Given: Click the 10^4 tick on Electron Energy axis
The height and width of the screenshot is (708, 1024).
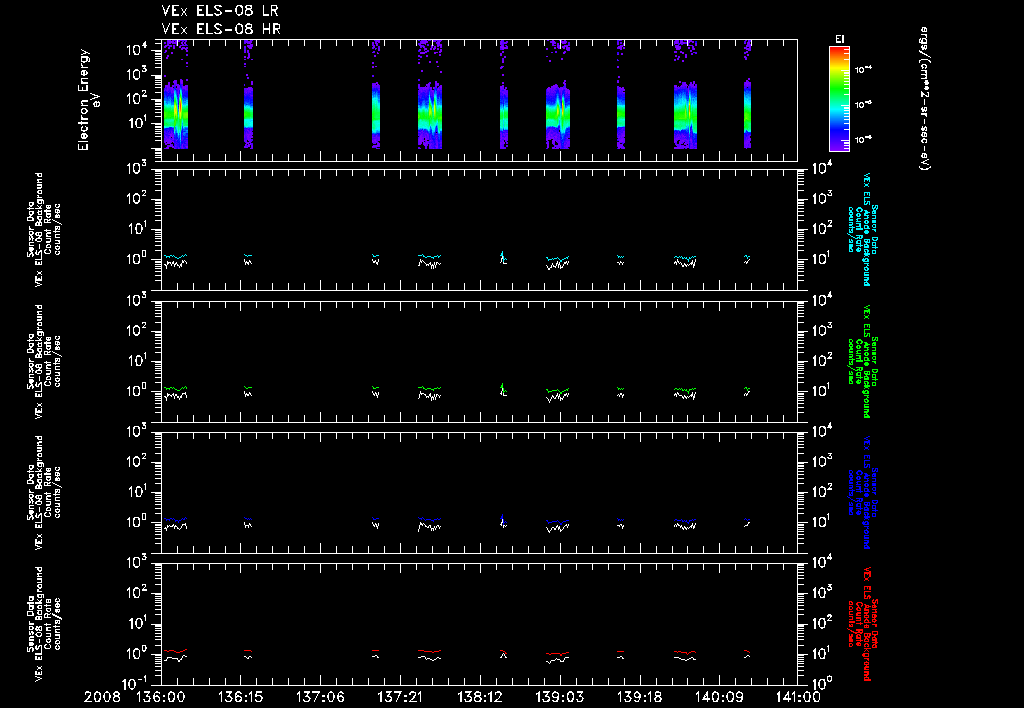Looking at the screenshot, I should pos(137,50).
